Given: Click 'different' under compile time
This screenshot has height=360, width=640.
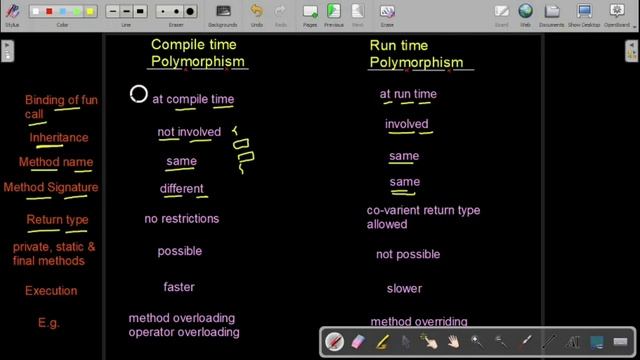Looking at the screenshot, I should click(x=182, y=189).
